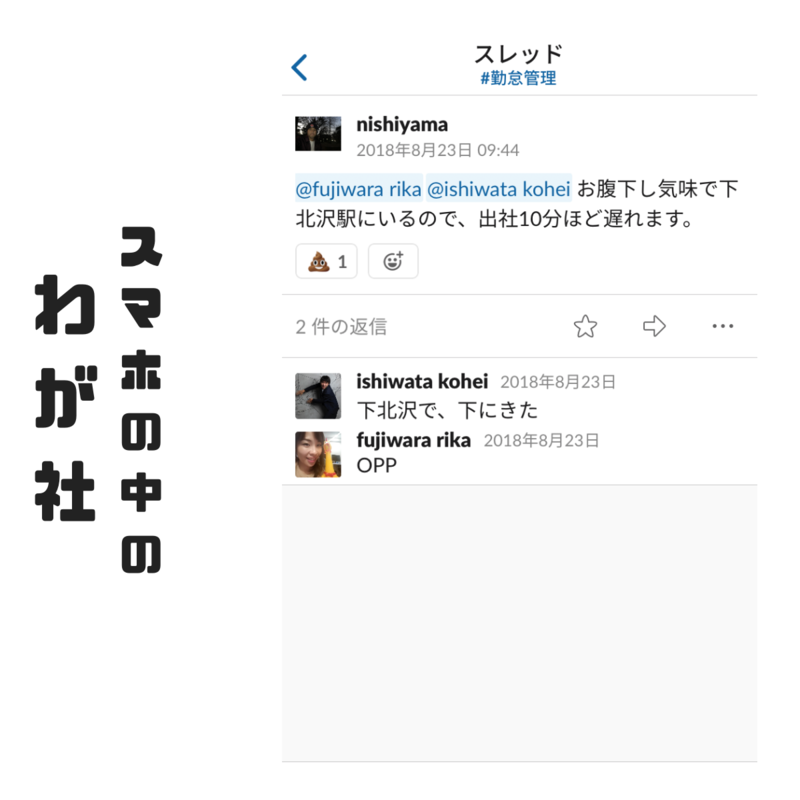
Task: Click the スレッド header title
Action: click(x=518, y=54)
